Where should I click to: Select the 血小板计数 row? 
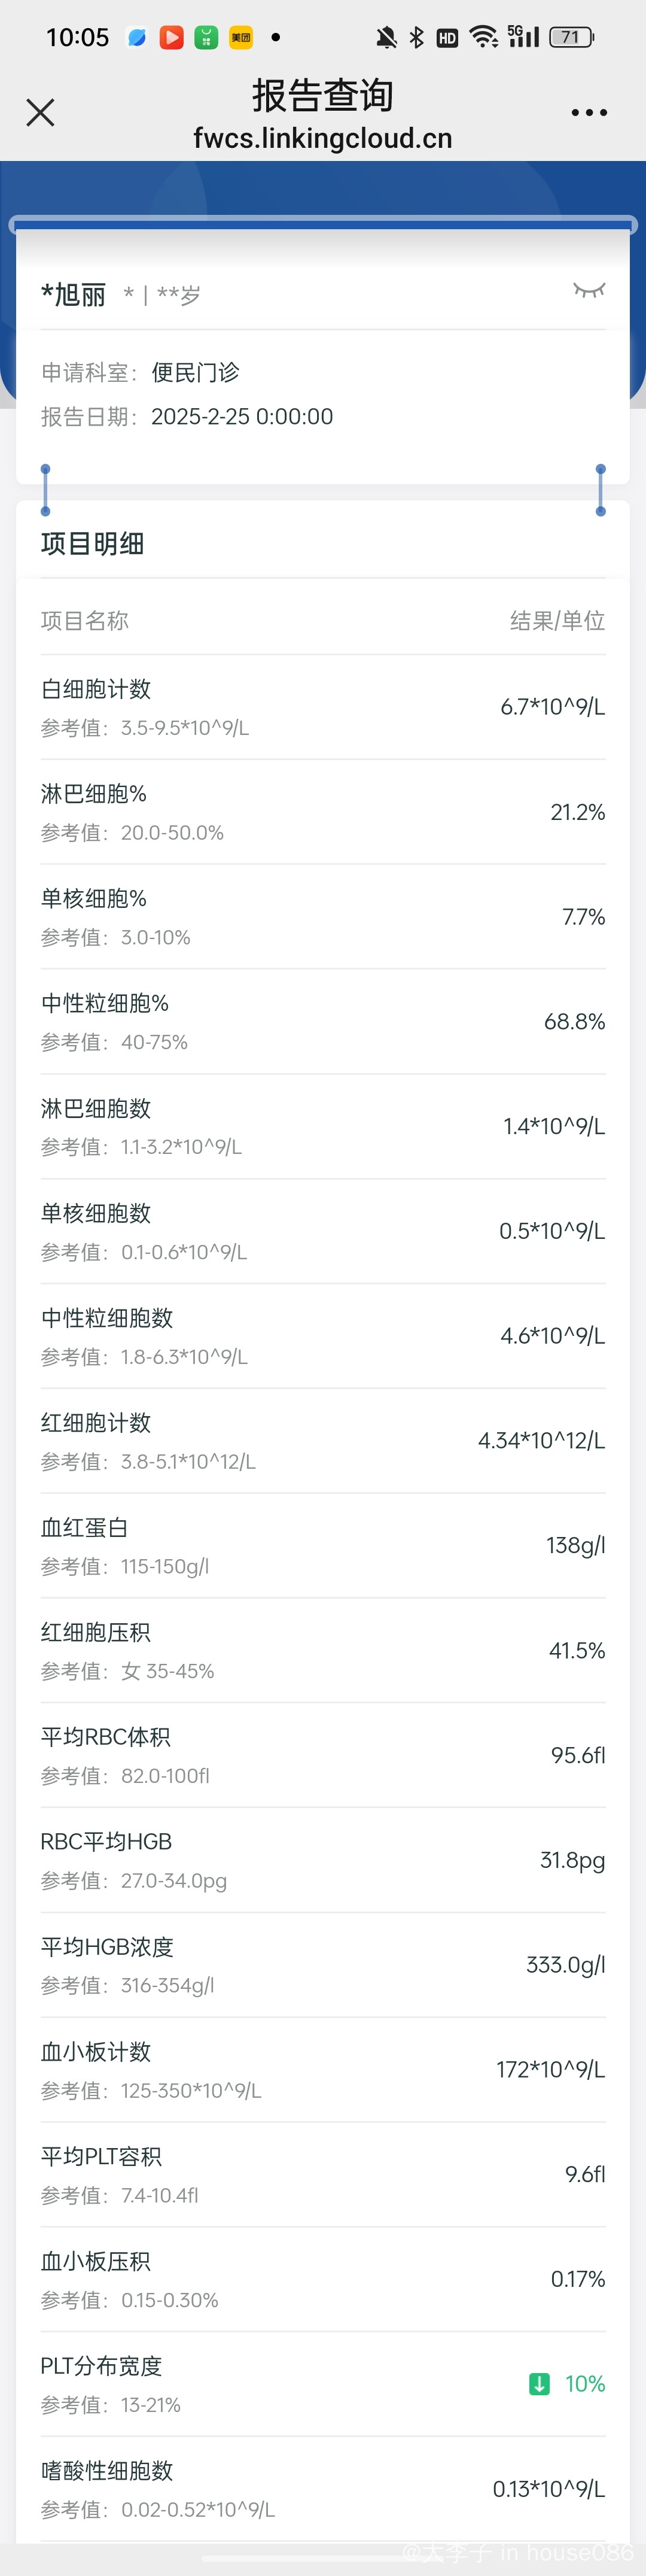coord(323,2070)
